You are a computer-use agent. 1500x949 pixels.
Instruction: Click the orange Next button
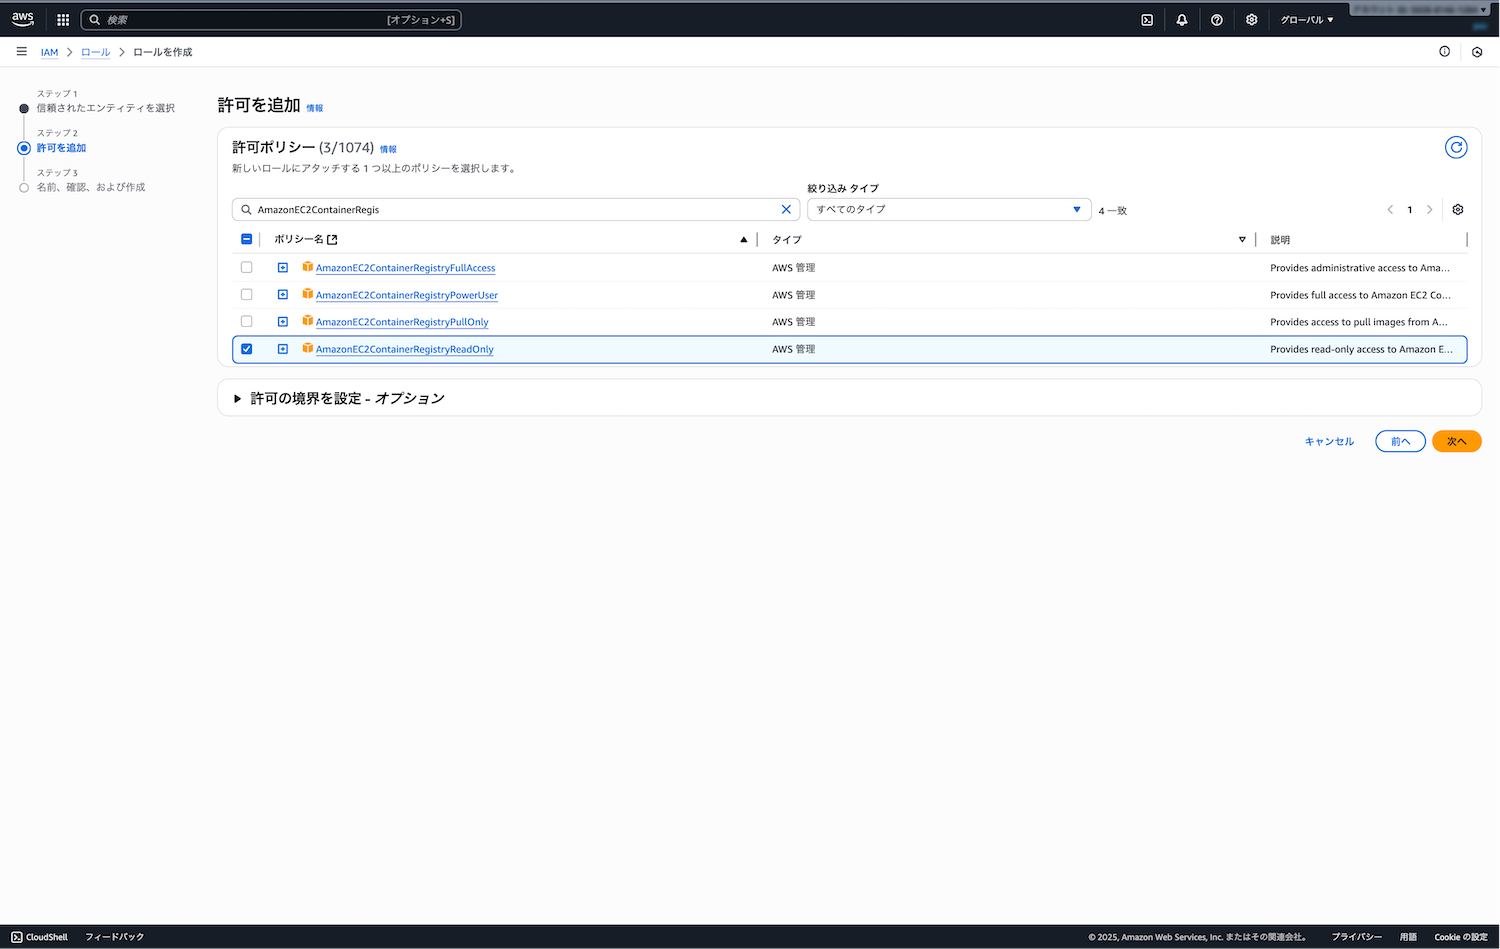(1456, 441)
